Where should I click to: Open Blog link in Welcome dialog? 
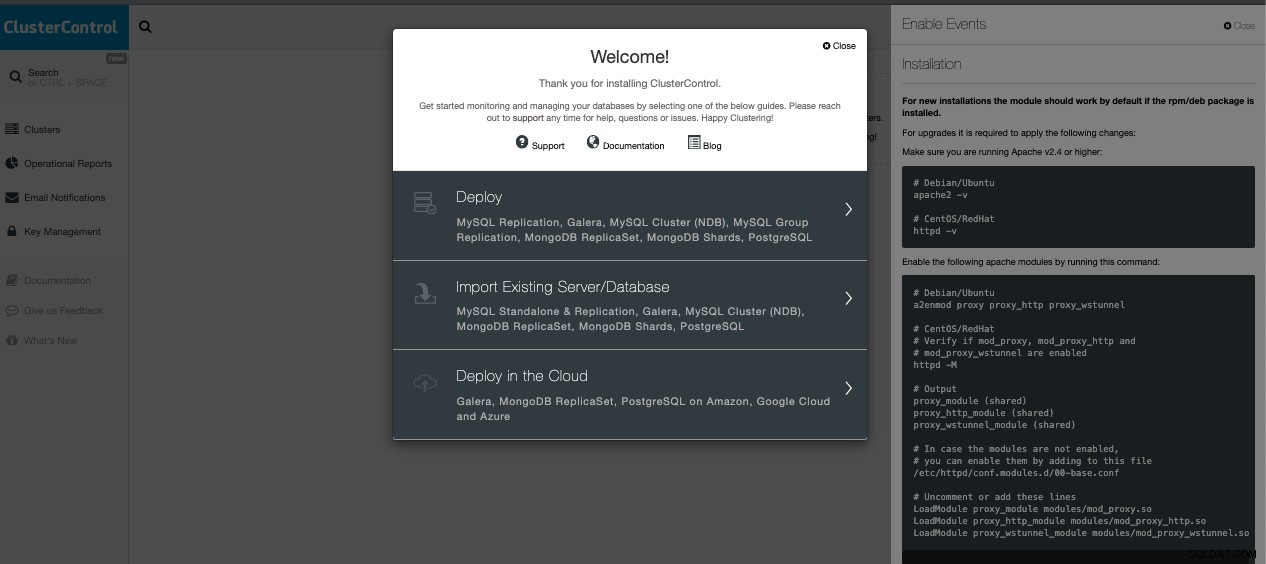click(712, 146)
